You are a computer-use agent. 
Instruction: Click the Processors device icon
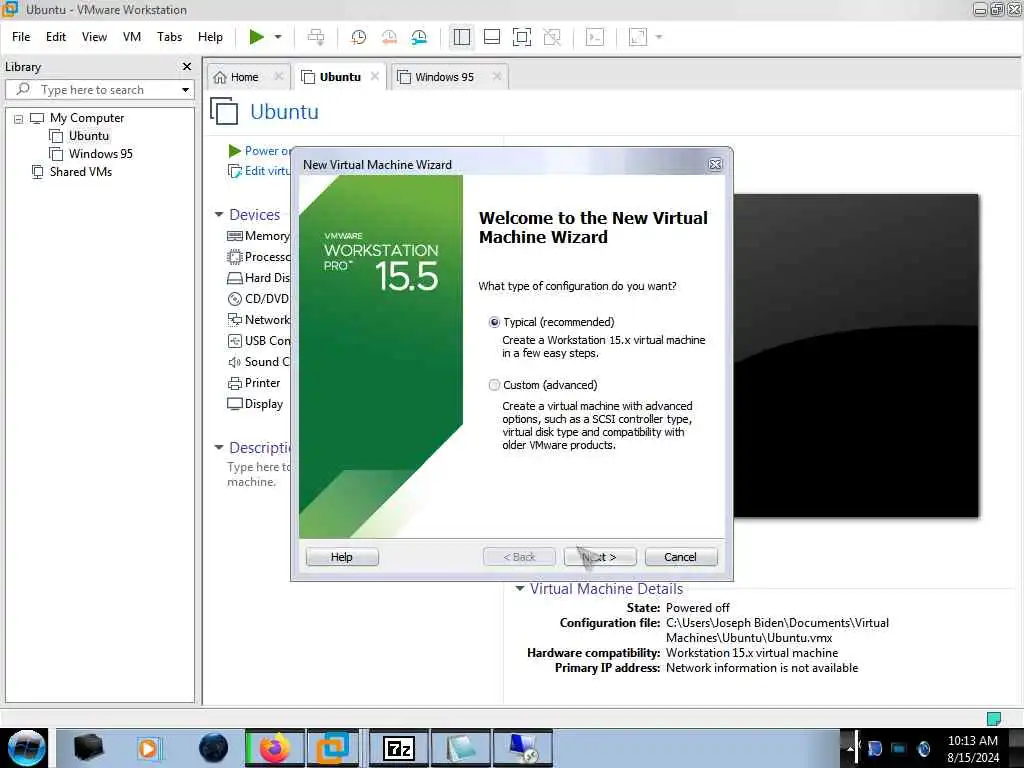(234, 257)
